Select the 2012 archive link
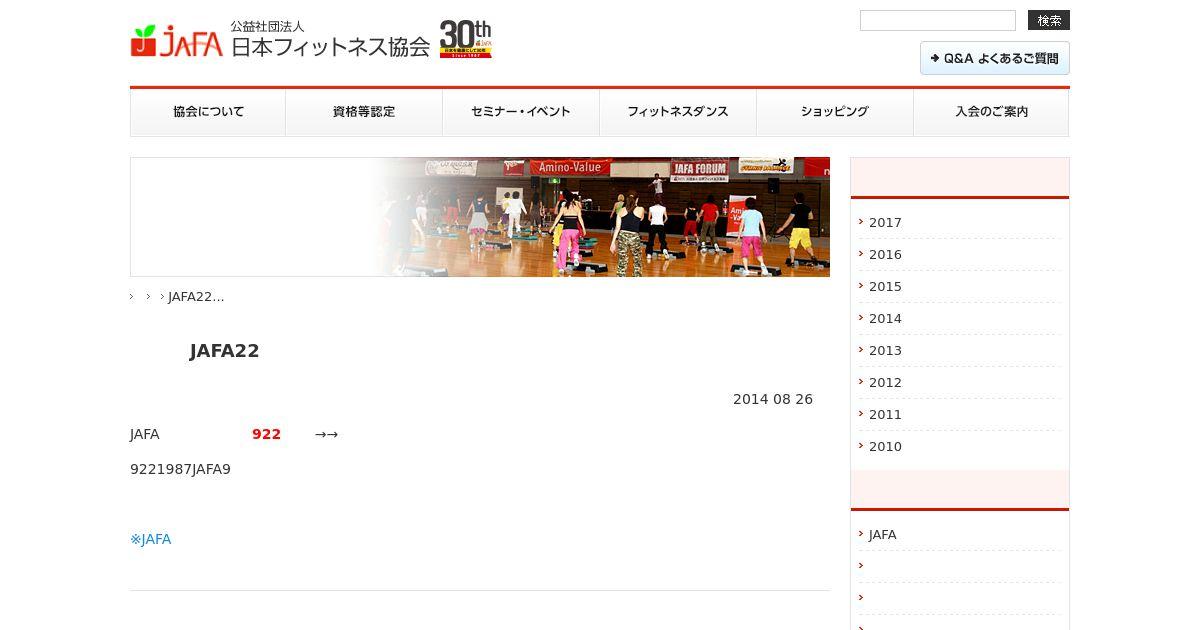 [885, 383]
